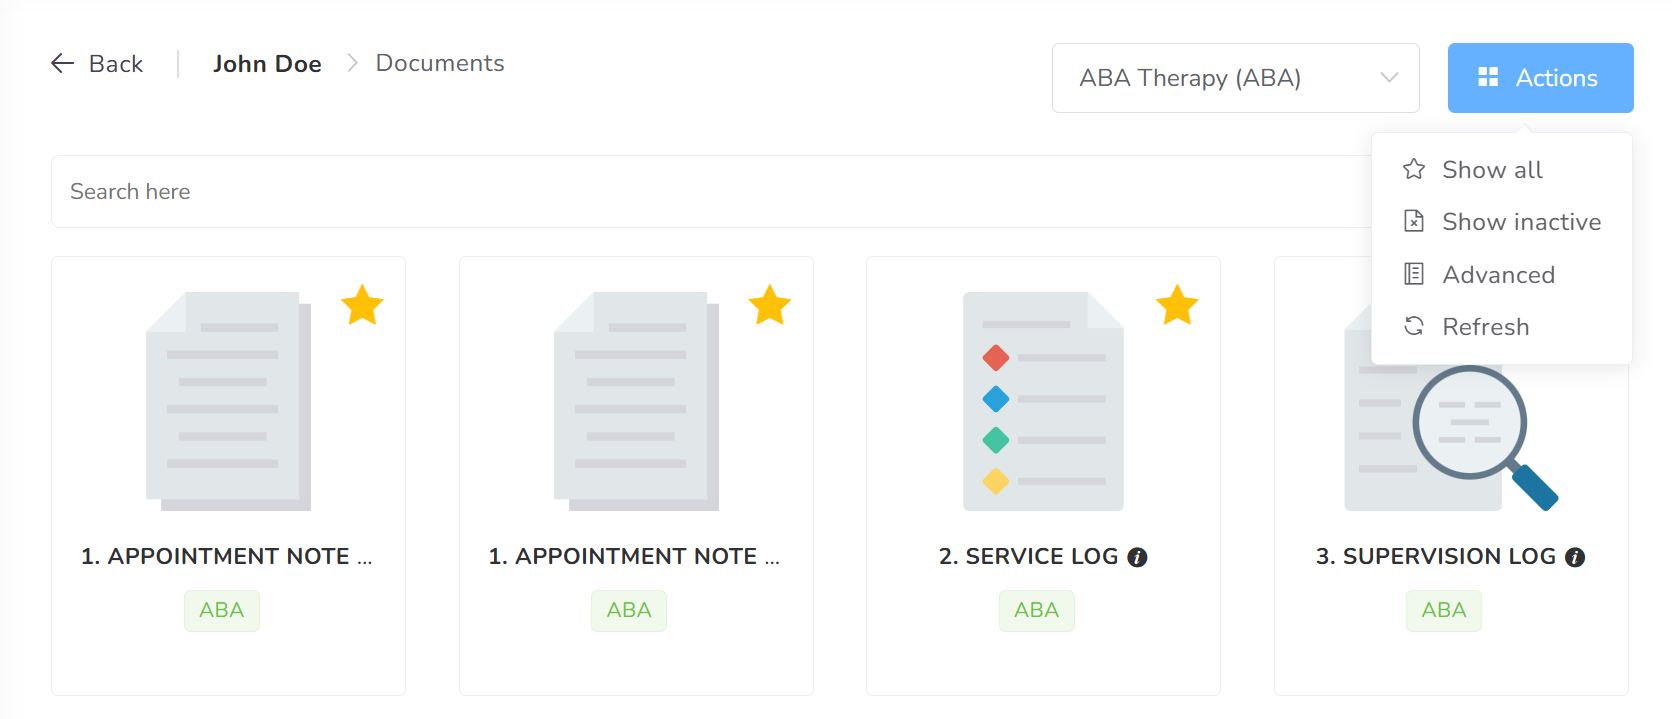Viewport: 1672px width, 719px height.
Task: Click the Service Log info icon
Action: tap(1137, 558)
